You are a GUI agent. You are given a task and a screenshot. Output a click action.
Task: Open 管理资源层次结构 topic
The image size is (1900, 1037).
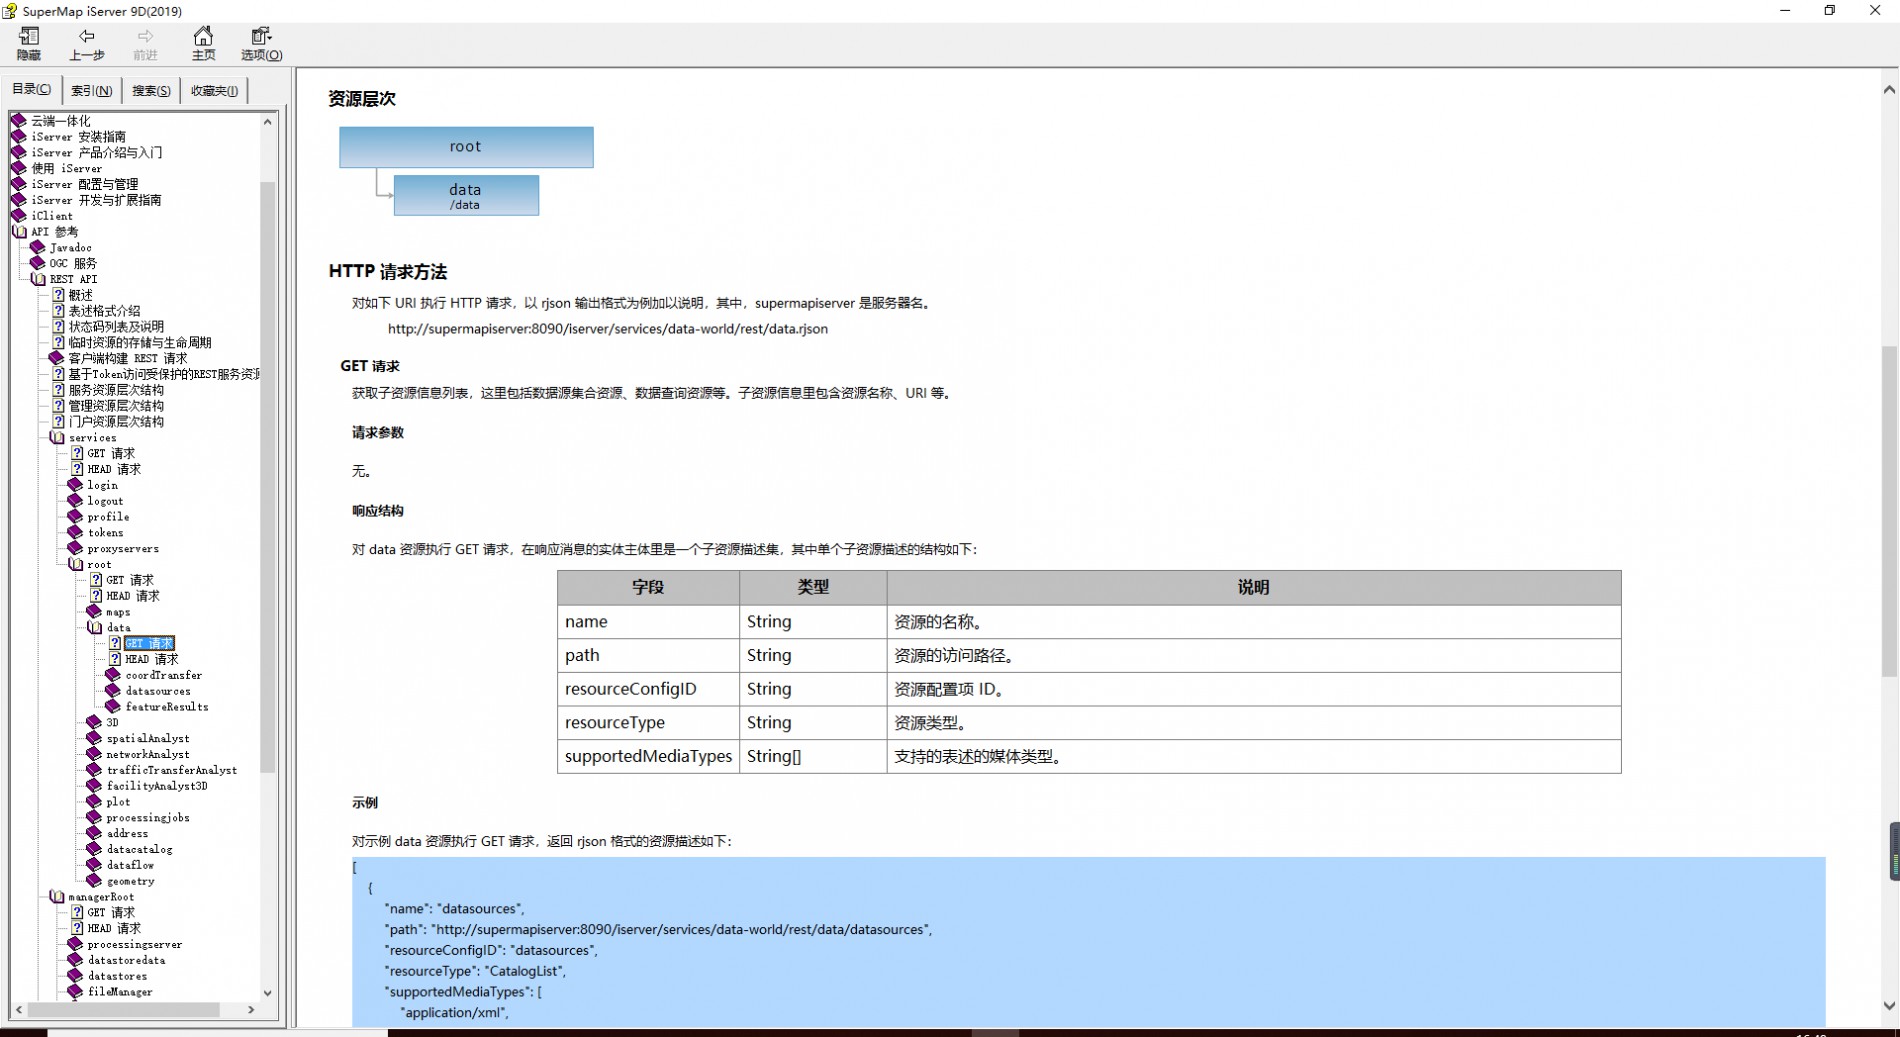point(116,406)
